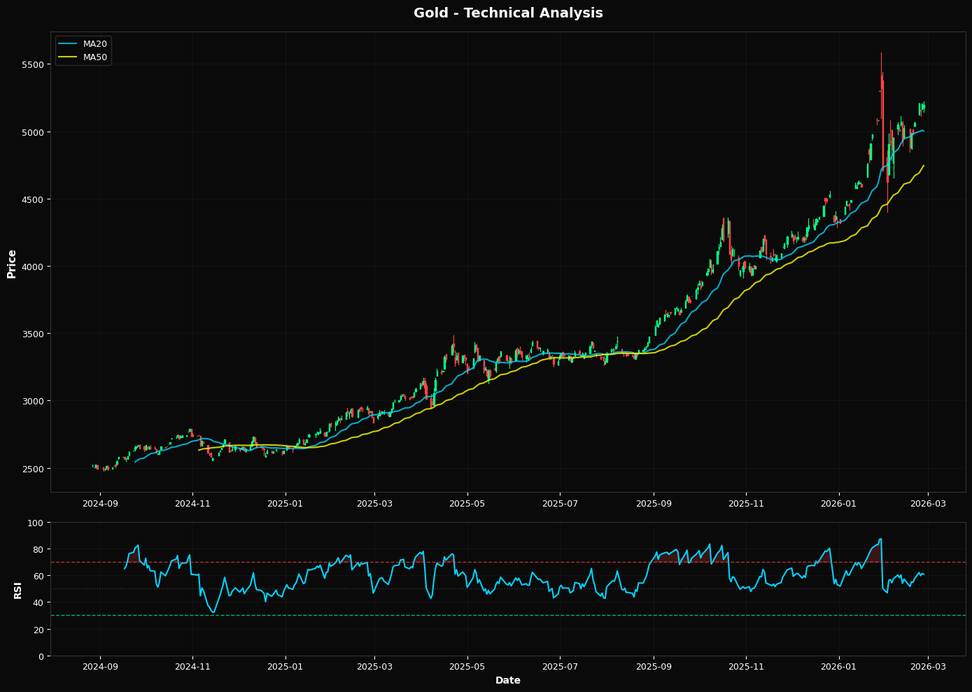Click the 40 tick on RSI axis
972x692 pixels.
click(x=38, y=603)
